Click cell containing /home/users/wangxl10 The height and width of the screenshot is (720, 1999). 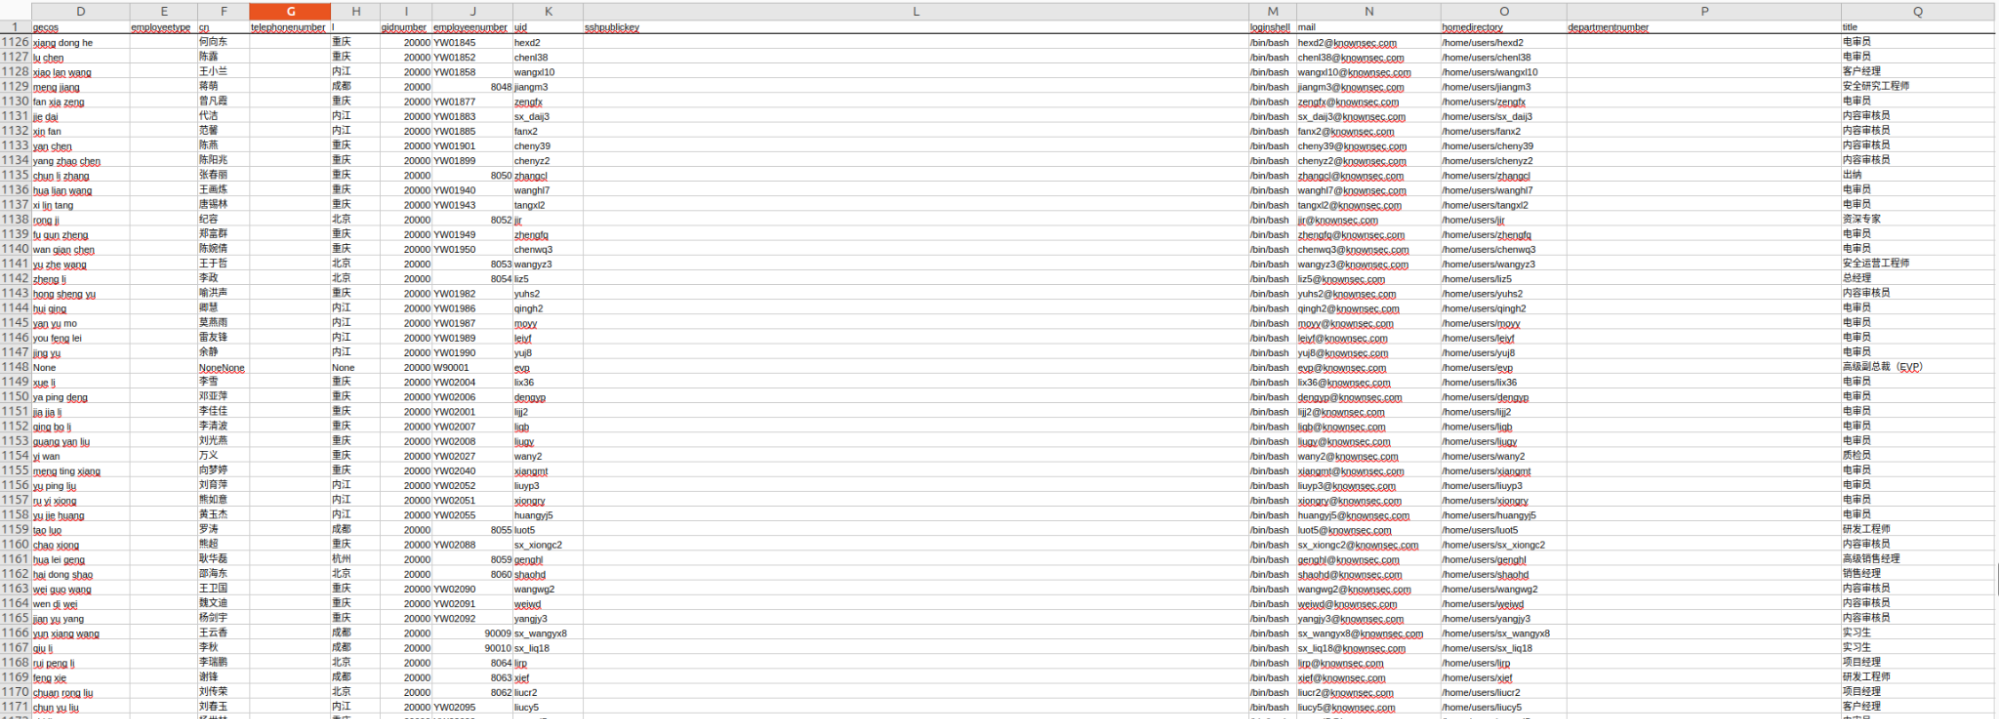point(1490,72)
